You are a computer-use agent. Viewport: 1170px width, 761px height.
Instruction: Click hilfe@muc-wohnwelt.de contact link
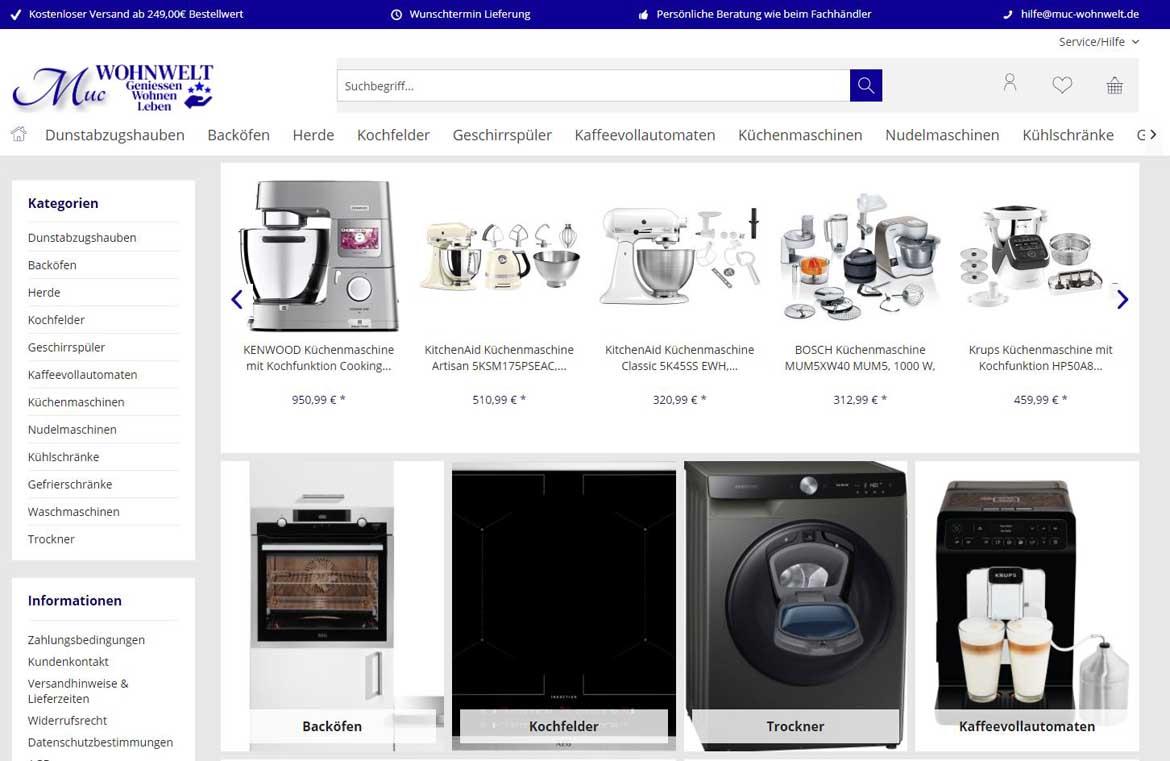coord(1079,14)
